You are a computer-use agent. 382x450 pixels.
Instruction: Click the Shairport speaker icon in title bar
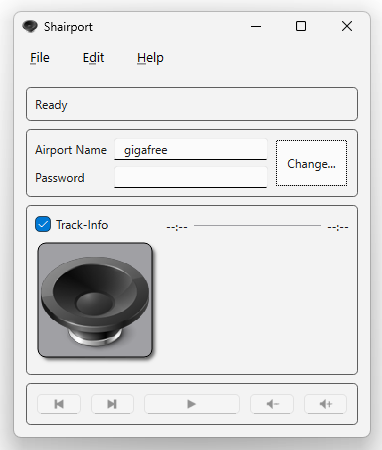tap(30, 26)
